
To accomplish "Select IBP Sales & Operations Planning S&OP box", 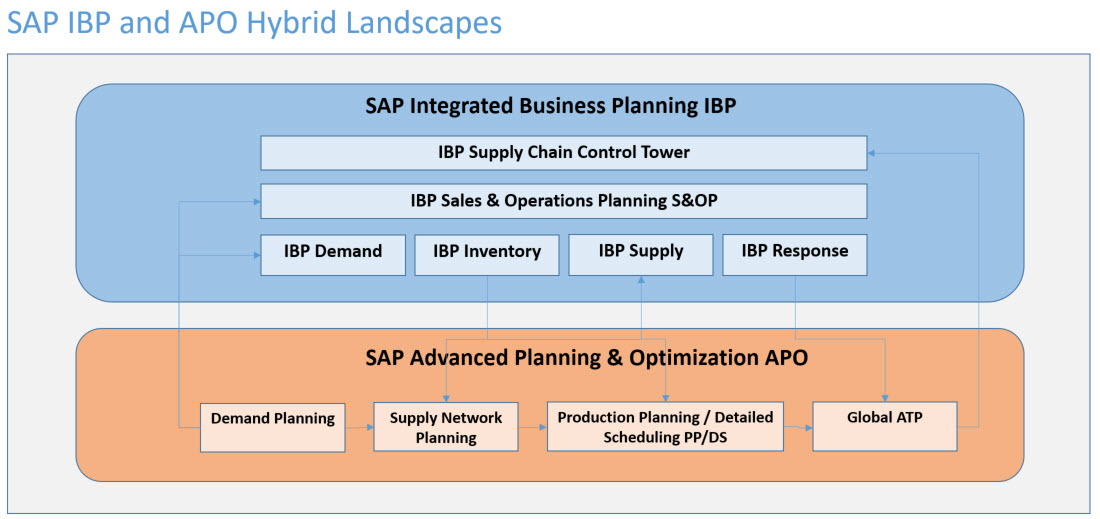I will pos(563,201).
